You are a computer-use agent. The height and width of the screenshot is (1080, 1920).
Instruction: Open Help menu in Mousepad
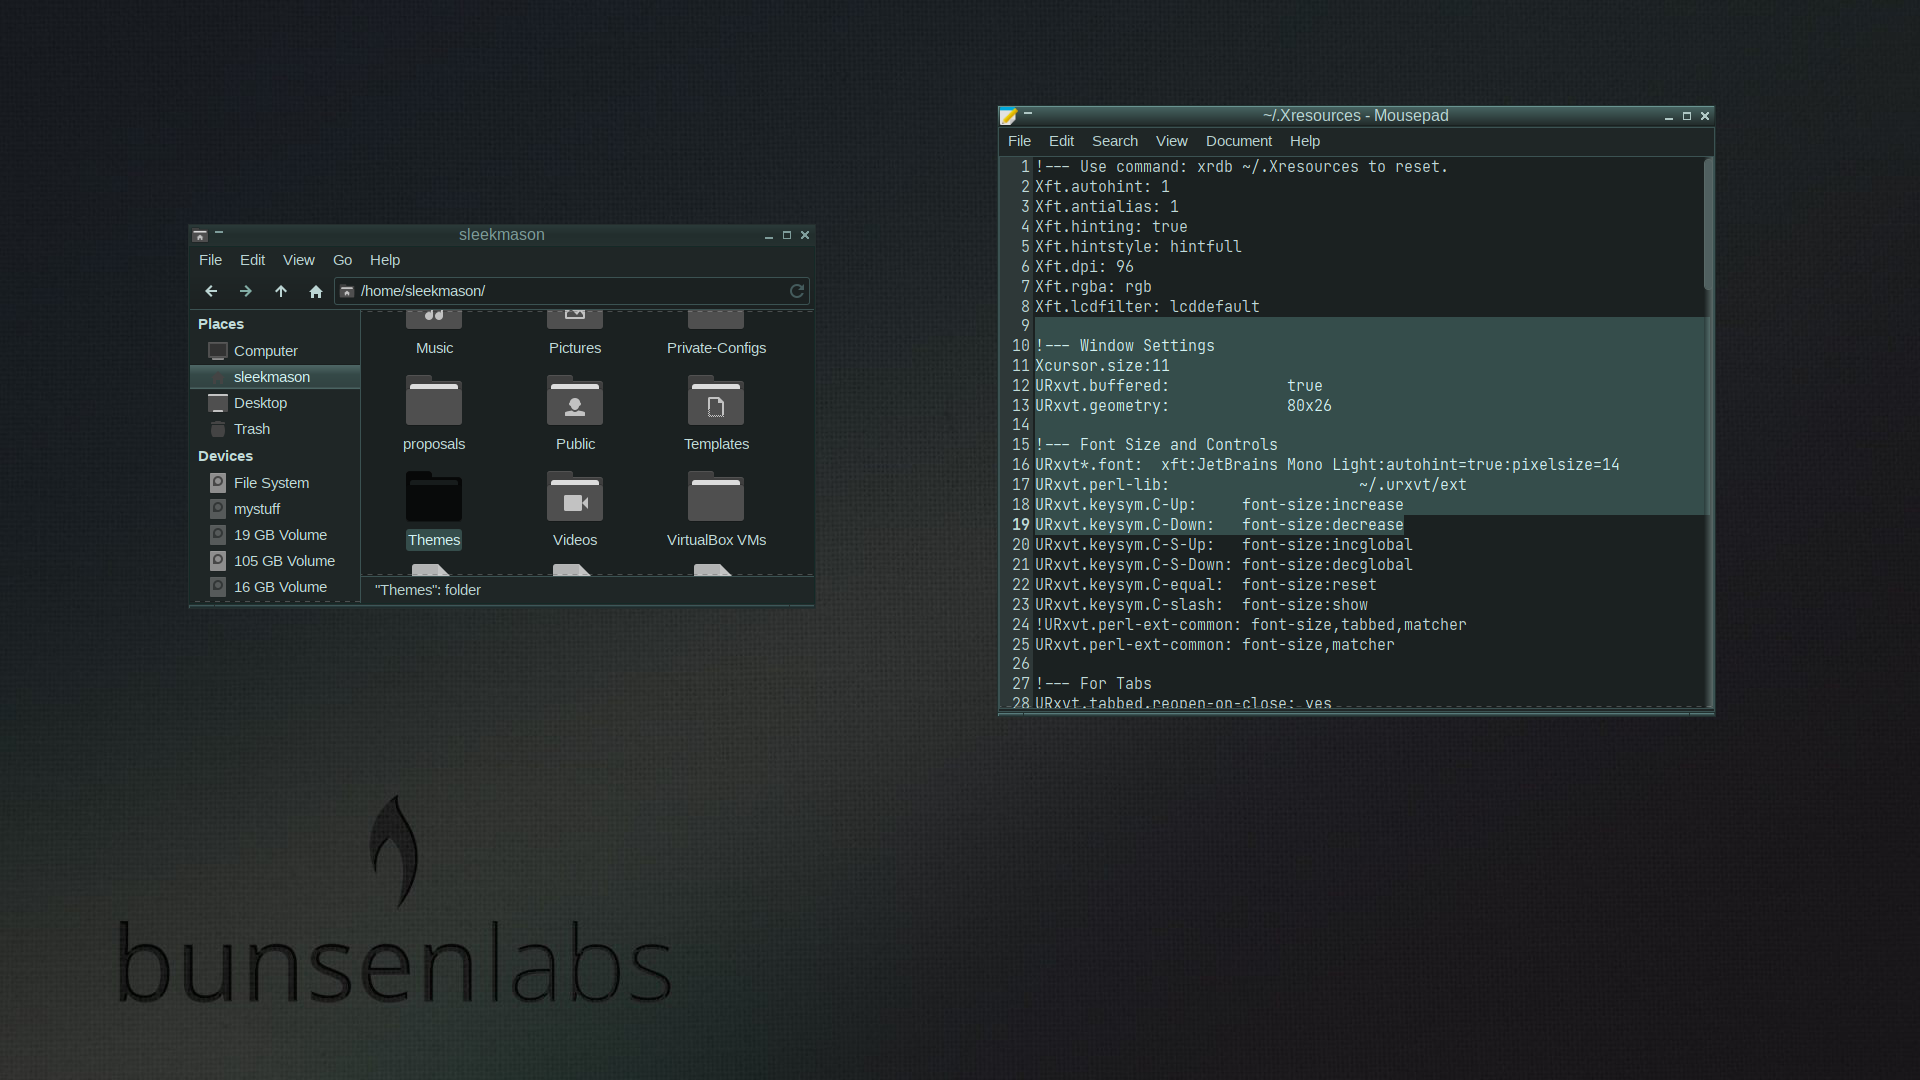click(x=1305, y=141)
